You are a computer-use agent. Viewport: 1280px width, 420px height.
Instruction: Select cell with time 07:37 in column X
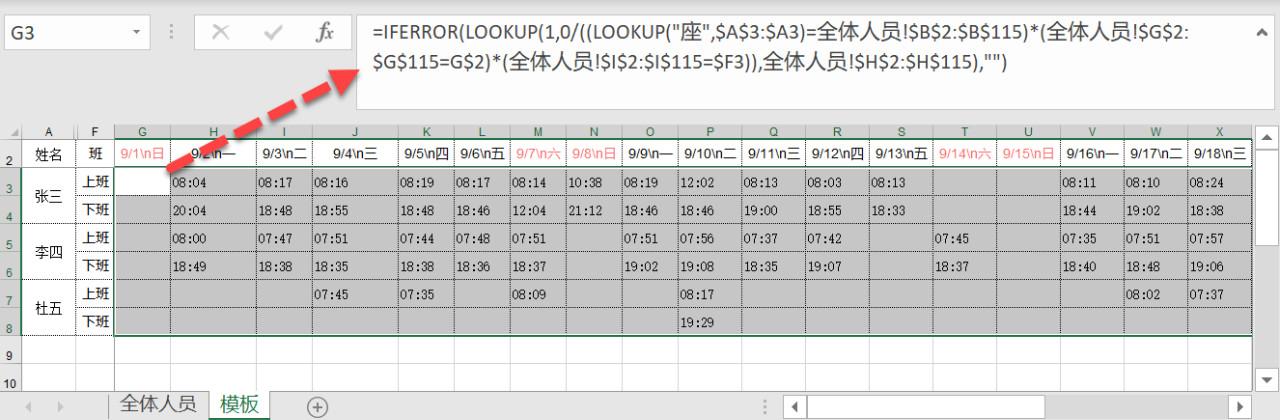[x=1219, y=295]
